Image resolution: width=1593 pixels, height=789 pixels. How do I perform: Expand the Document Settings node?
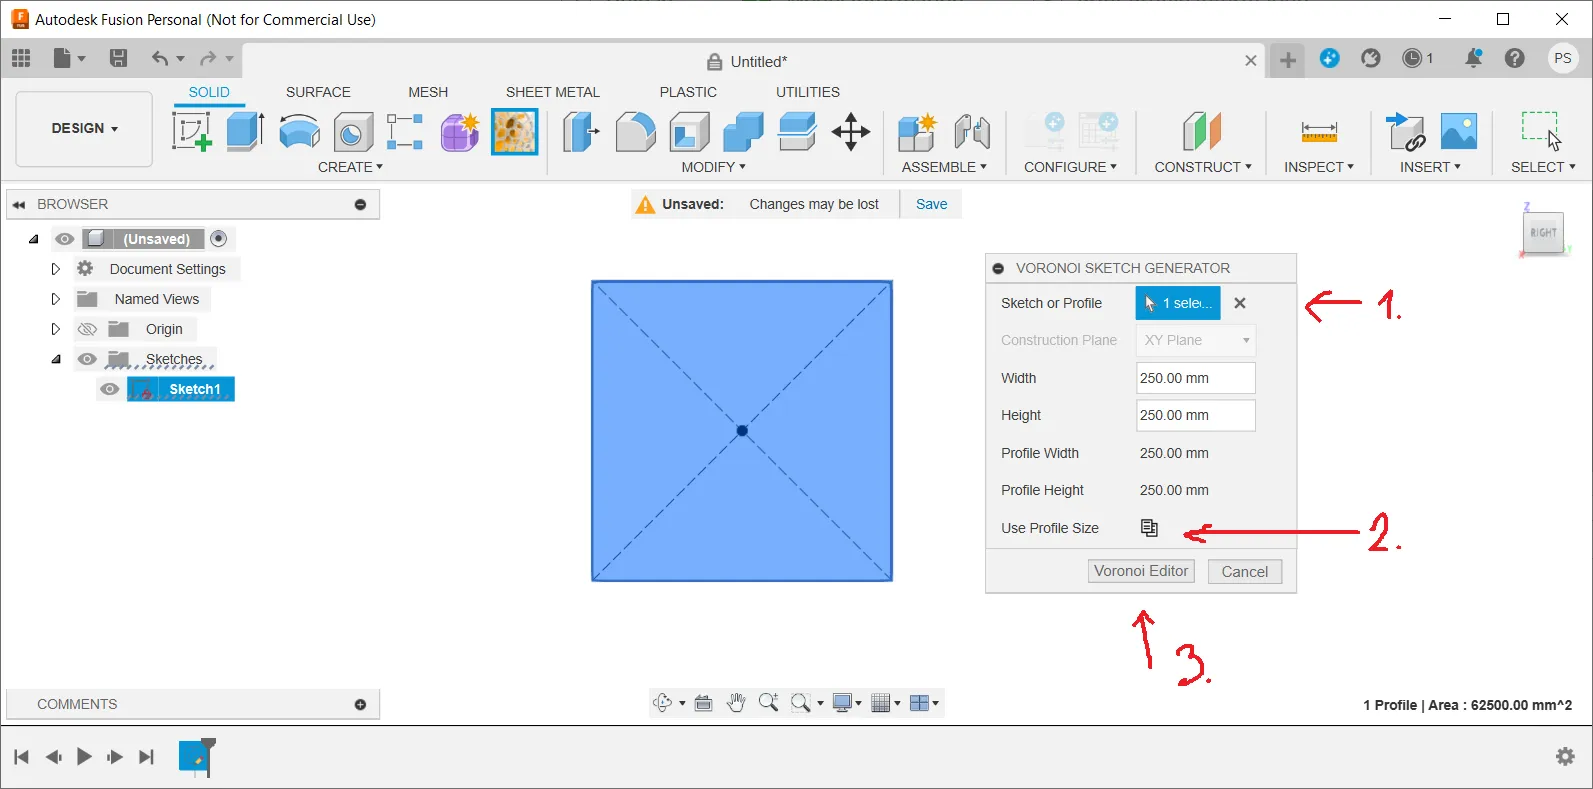[55, 269]
